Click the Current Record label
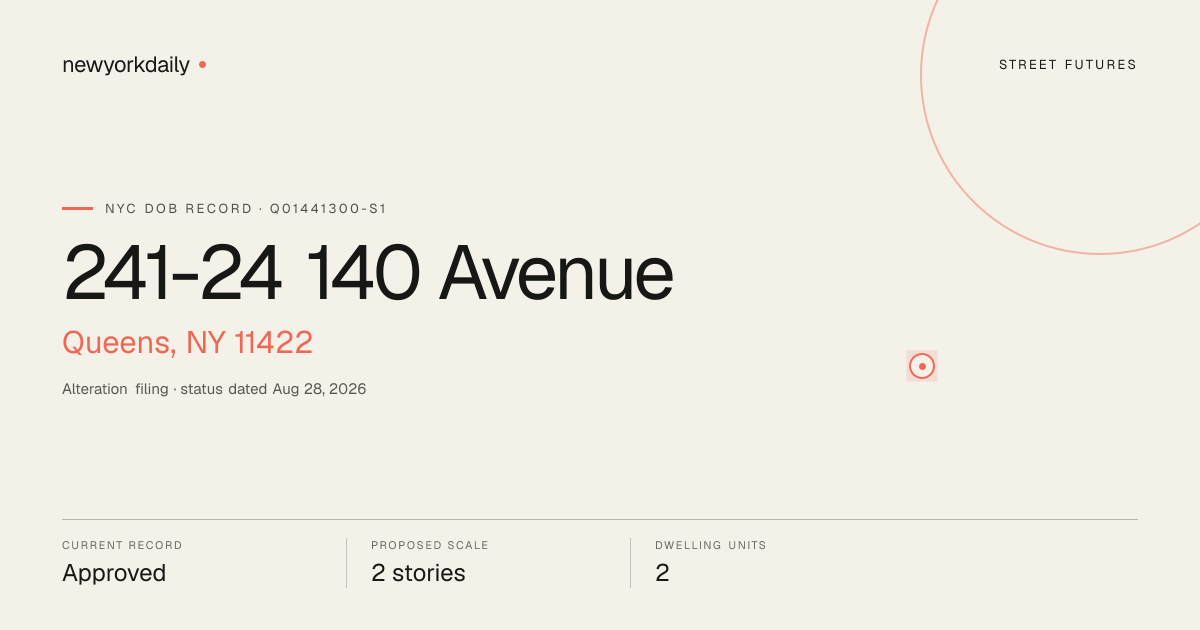The image size is (1200, 630). [122, 546]
